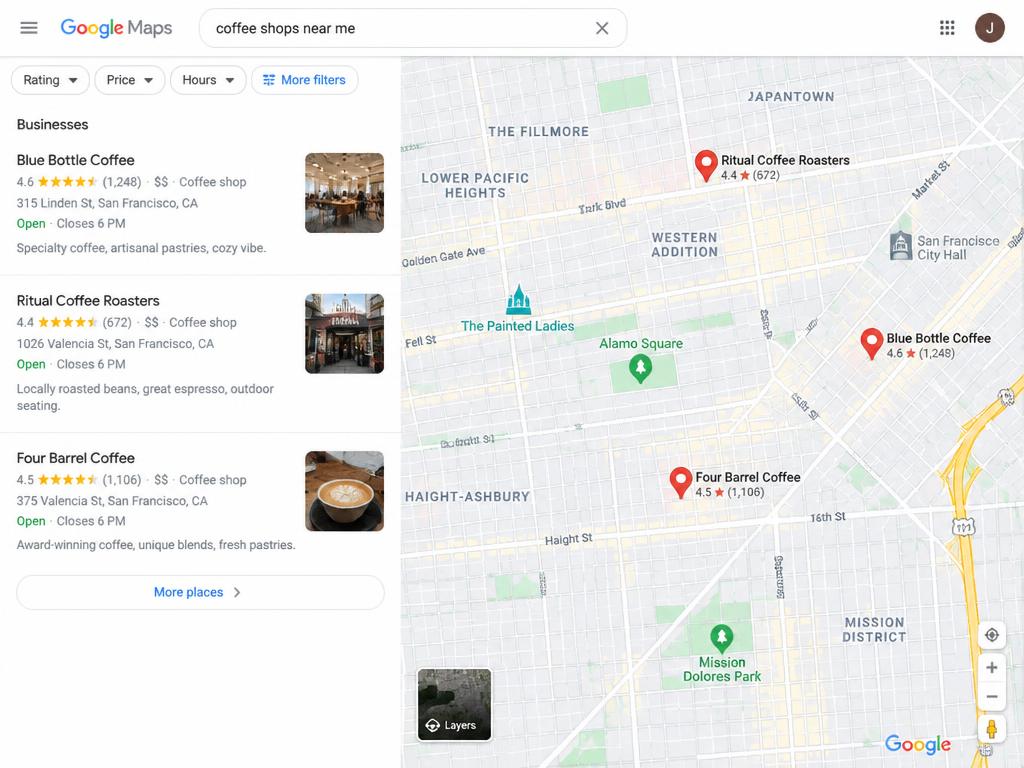Open the Layers map type switcher
Screen dimensions: 1024x768
click(x=455, y=705)
